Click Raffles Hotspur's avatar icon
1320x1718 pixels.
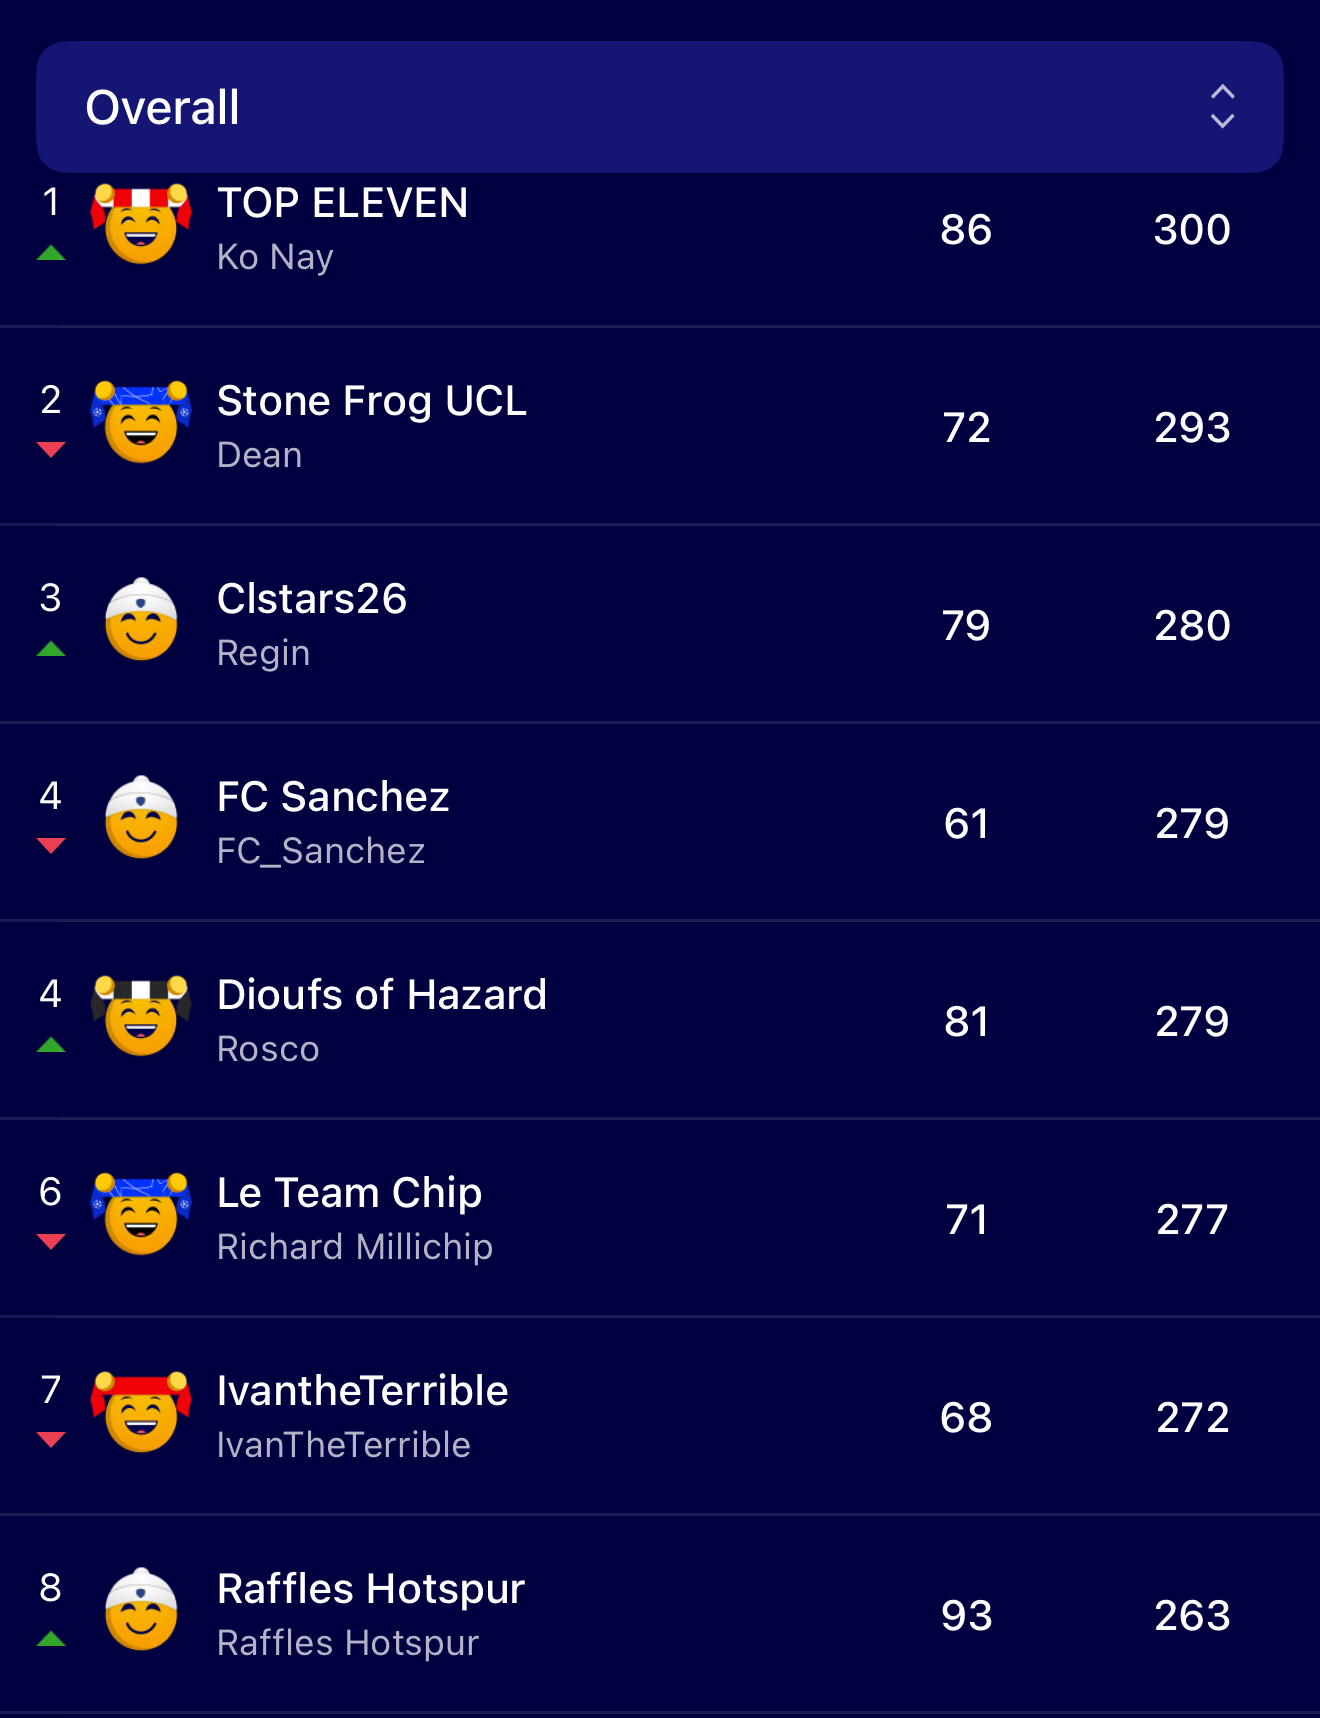click(x=141, y=1610)
